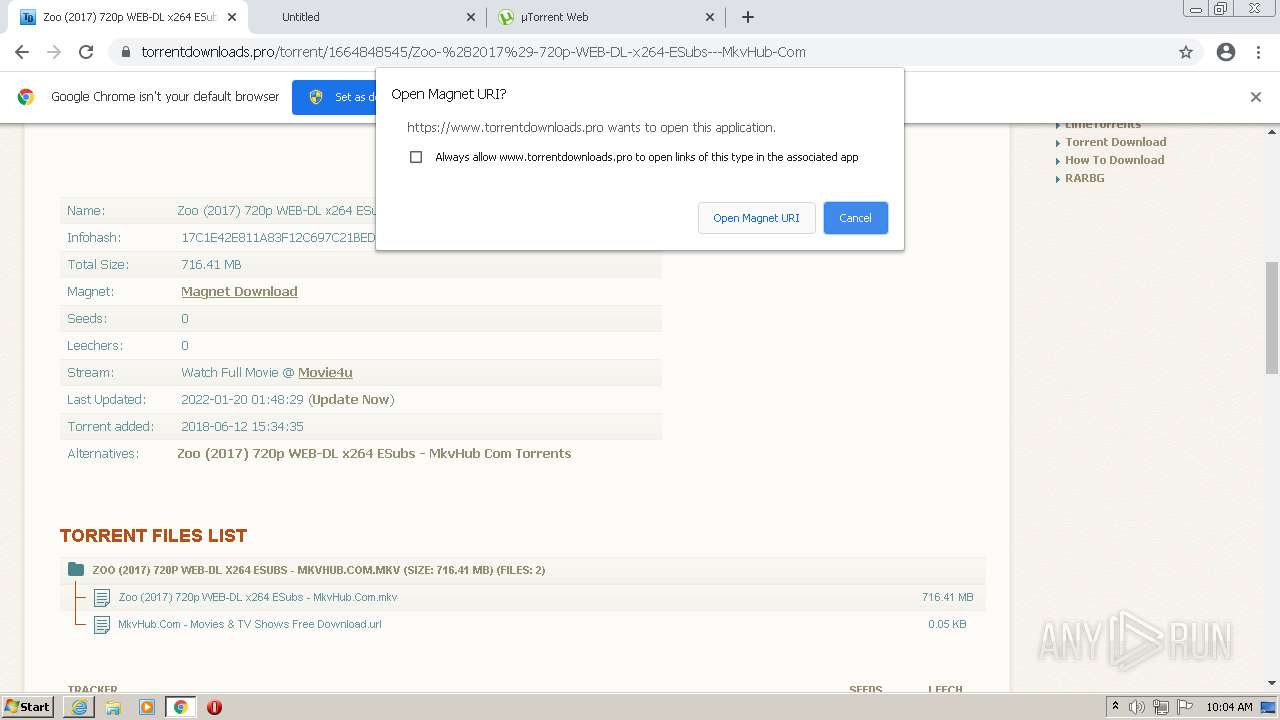Open Chrome three-dot menu

tap(1259, 52)
